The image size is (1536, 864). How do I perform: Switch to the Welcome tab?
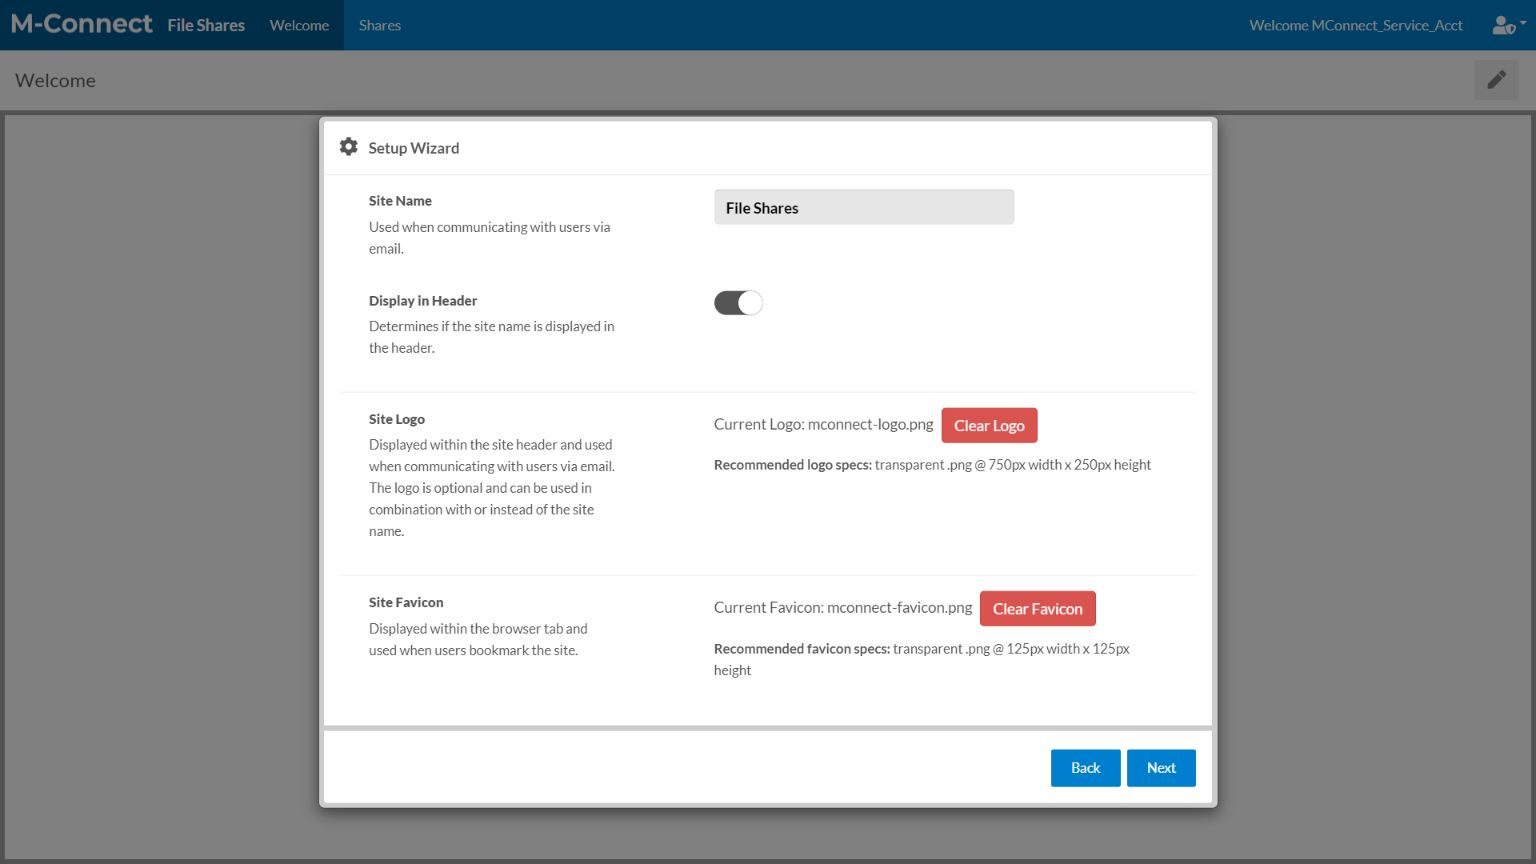tap(299, 25)
